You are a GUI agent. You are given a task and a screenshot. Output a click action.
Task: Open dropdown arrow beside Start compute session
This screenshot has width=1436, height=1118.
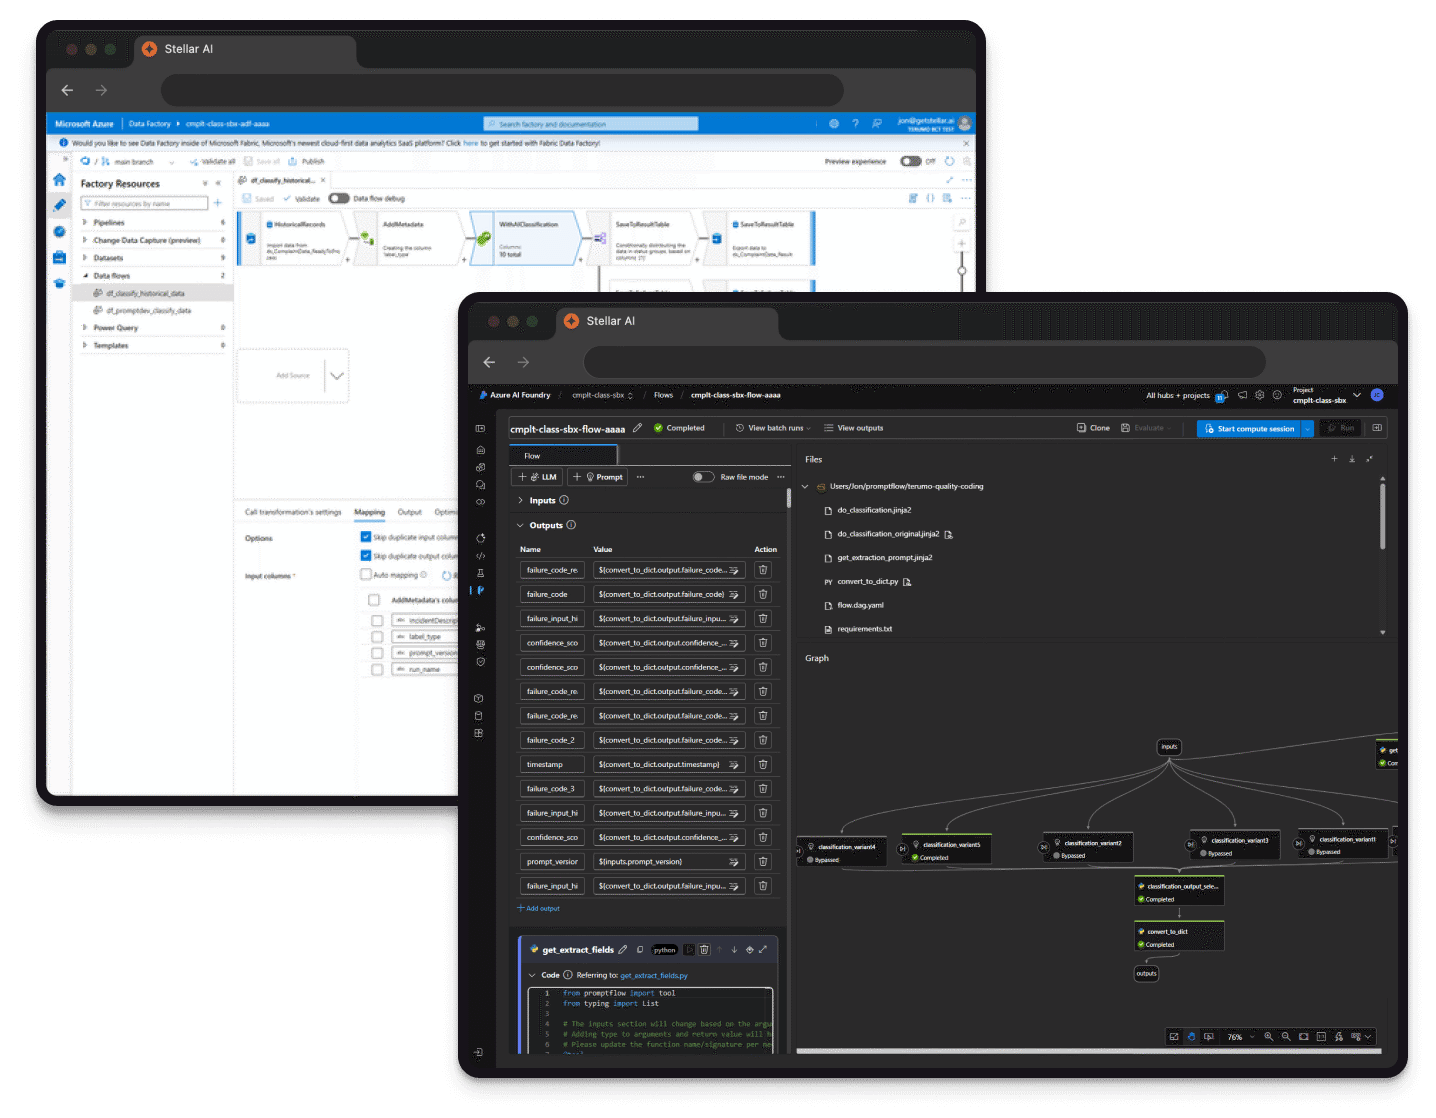1307,429
